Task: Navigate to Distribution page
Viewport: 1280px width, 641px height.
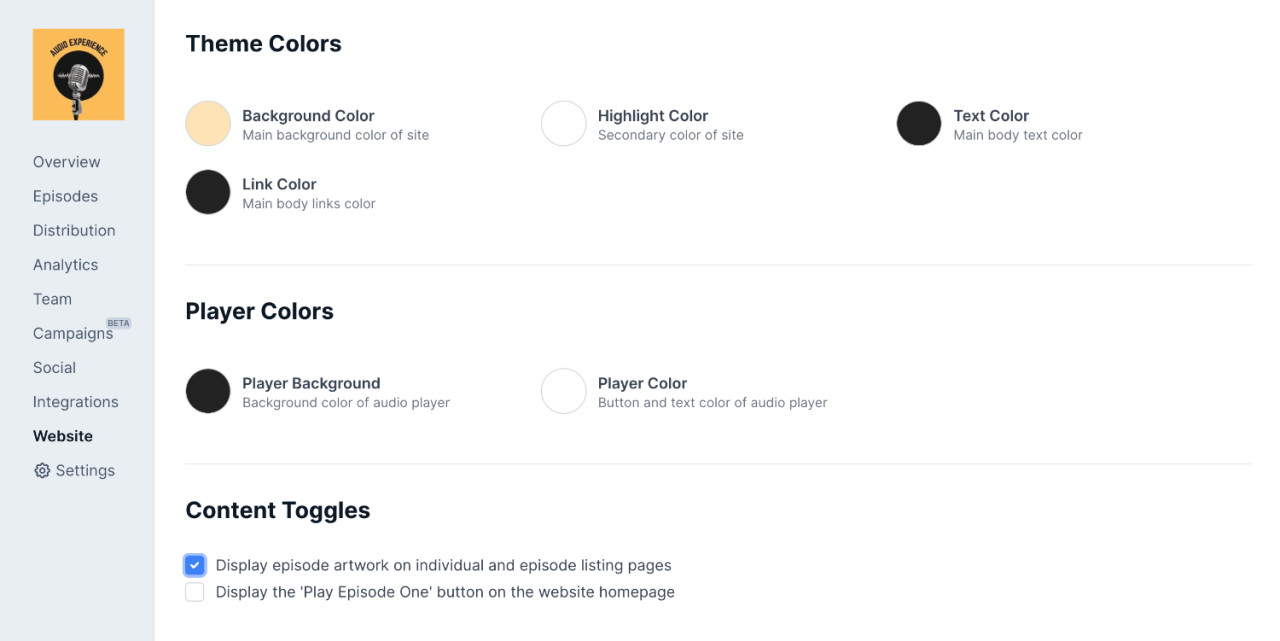Action: 74,230
